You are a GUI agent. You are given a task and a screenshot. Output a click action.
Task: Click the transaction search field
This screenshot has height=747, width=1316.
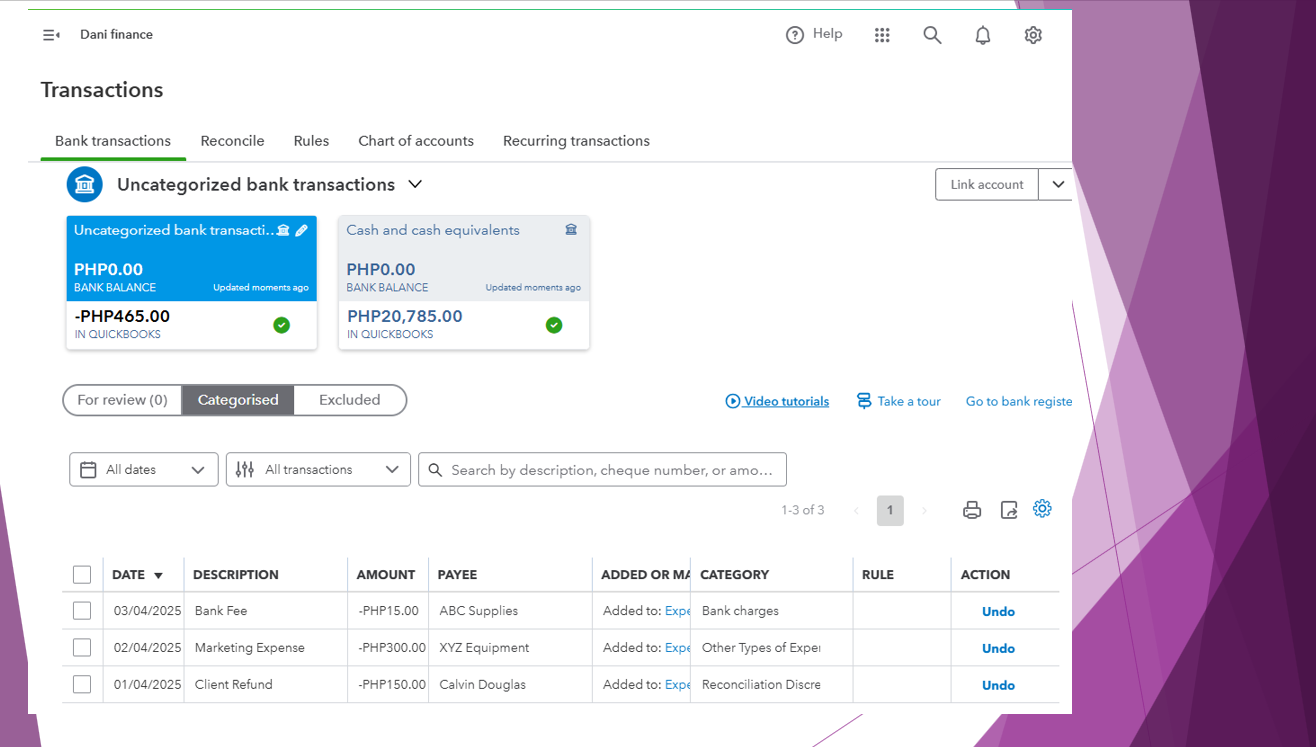pyautogui.click(x=610, y=470)
